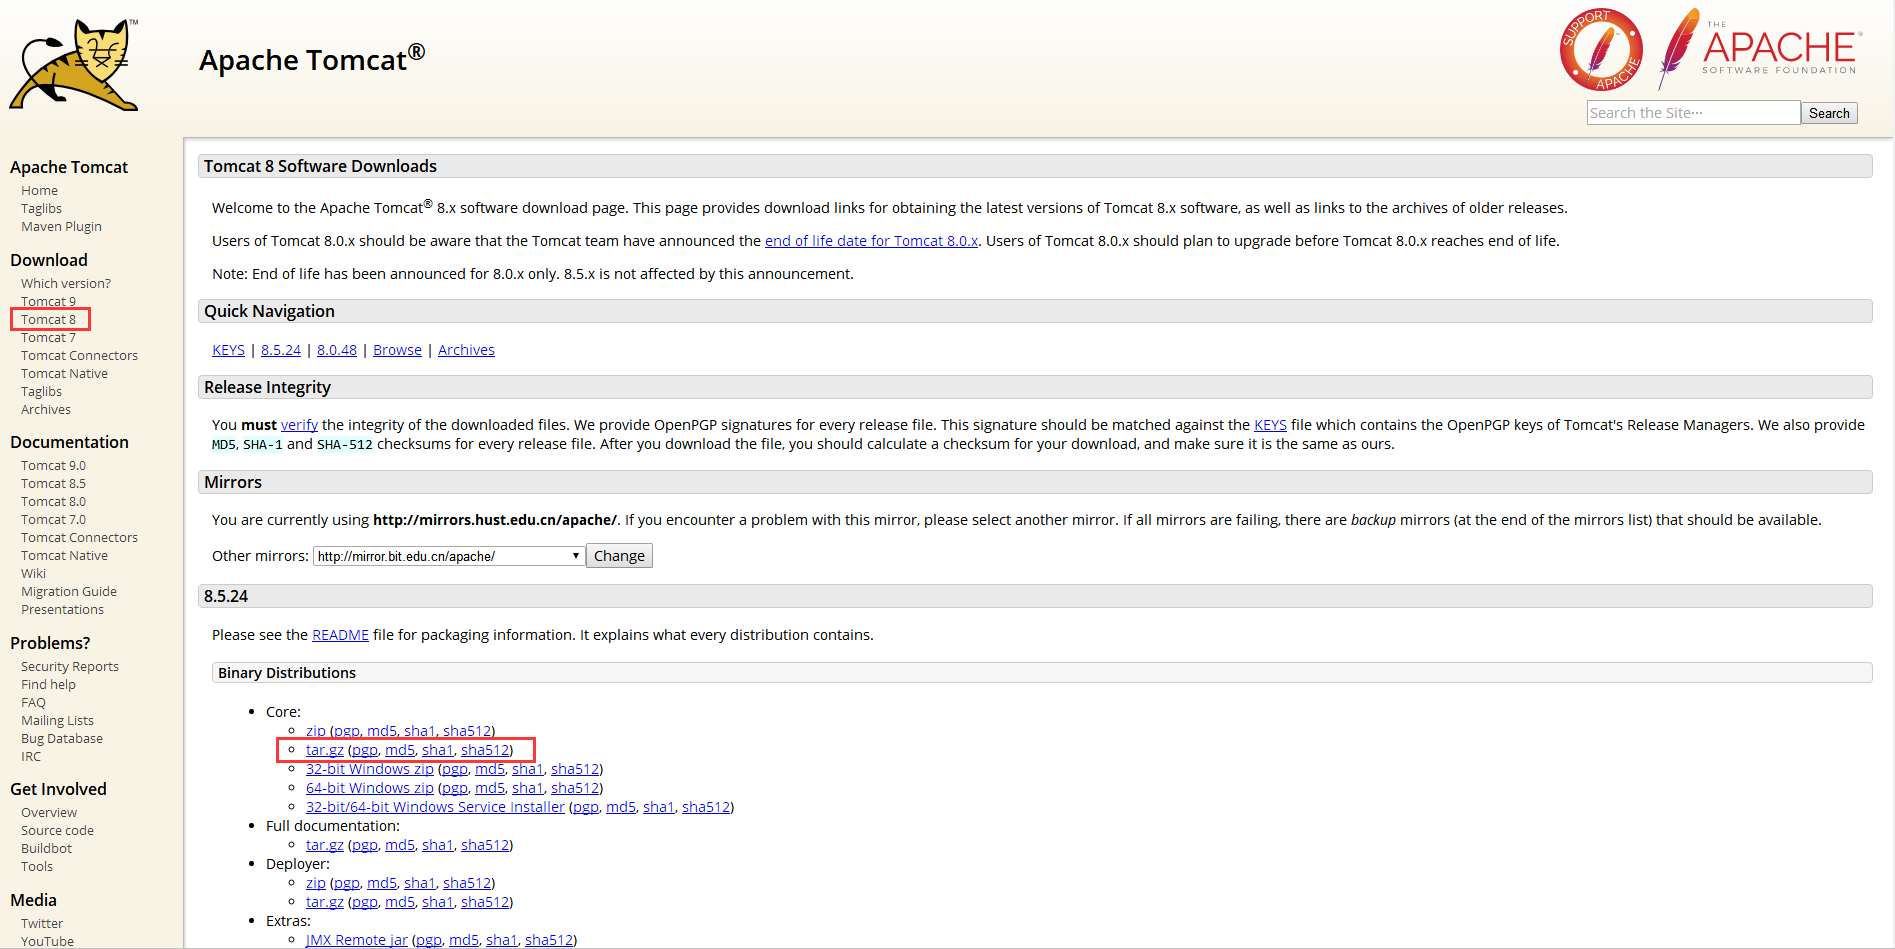
Task: Click md5 for Core zip
Action: point(382,731)
